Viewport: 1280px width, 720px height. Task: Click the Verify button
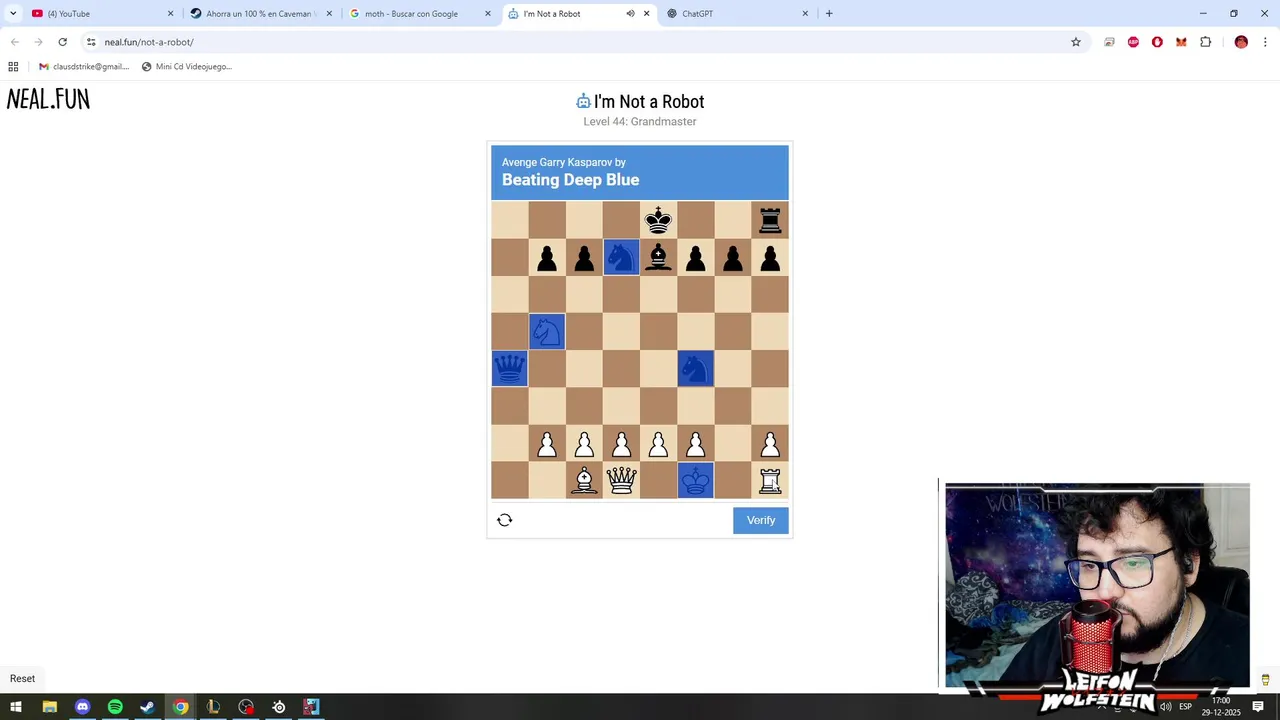coord(761,520)
